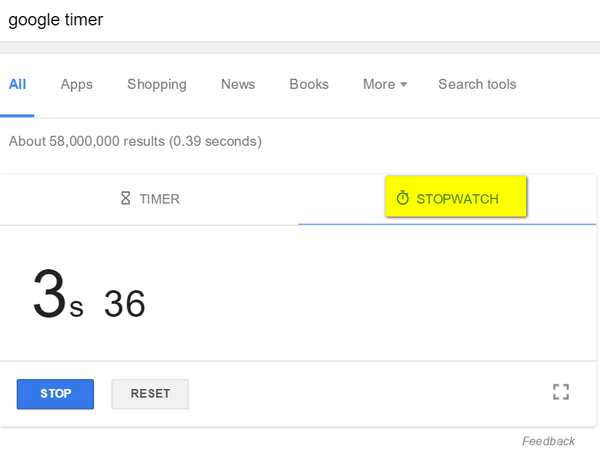Stop the running stopwatch
The height and width of the screenshot is (462, 600).
click(x=55, y=394)
